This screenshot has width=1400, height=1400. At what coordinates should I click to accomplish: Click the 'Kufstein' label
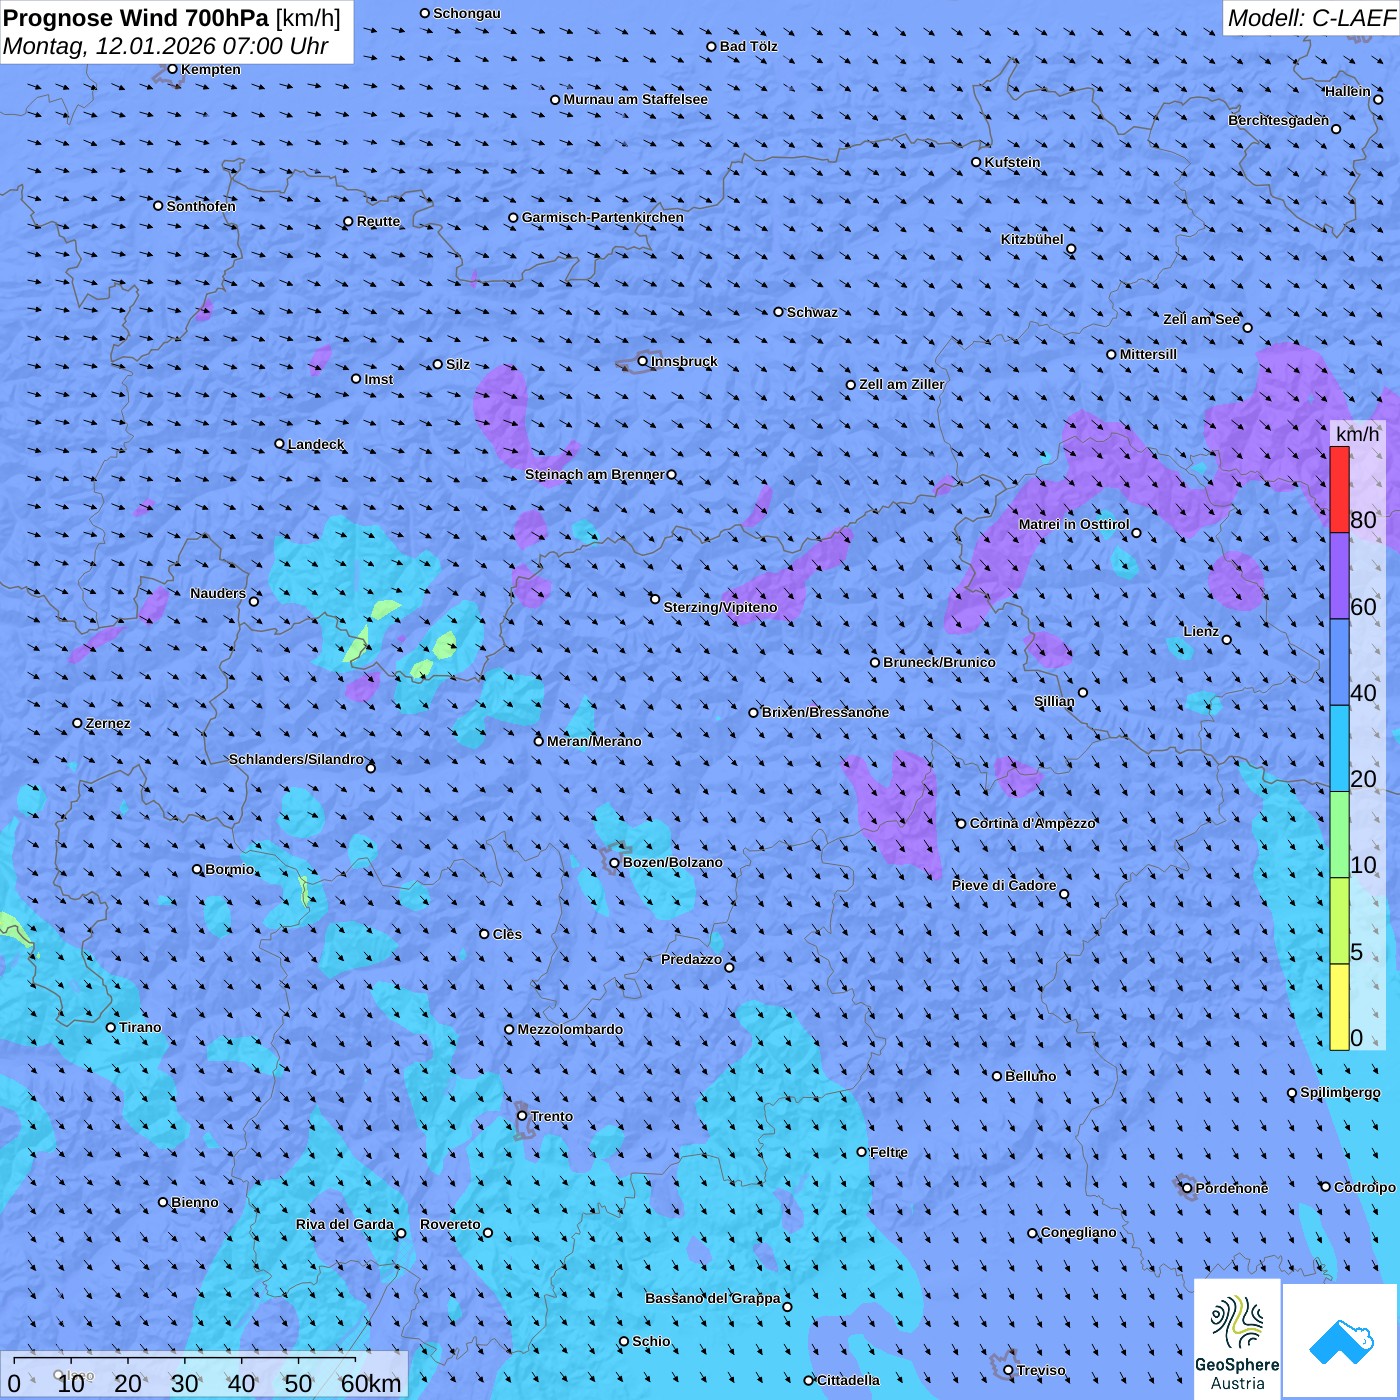click(x=1012, y=162)
